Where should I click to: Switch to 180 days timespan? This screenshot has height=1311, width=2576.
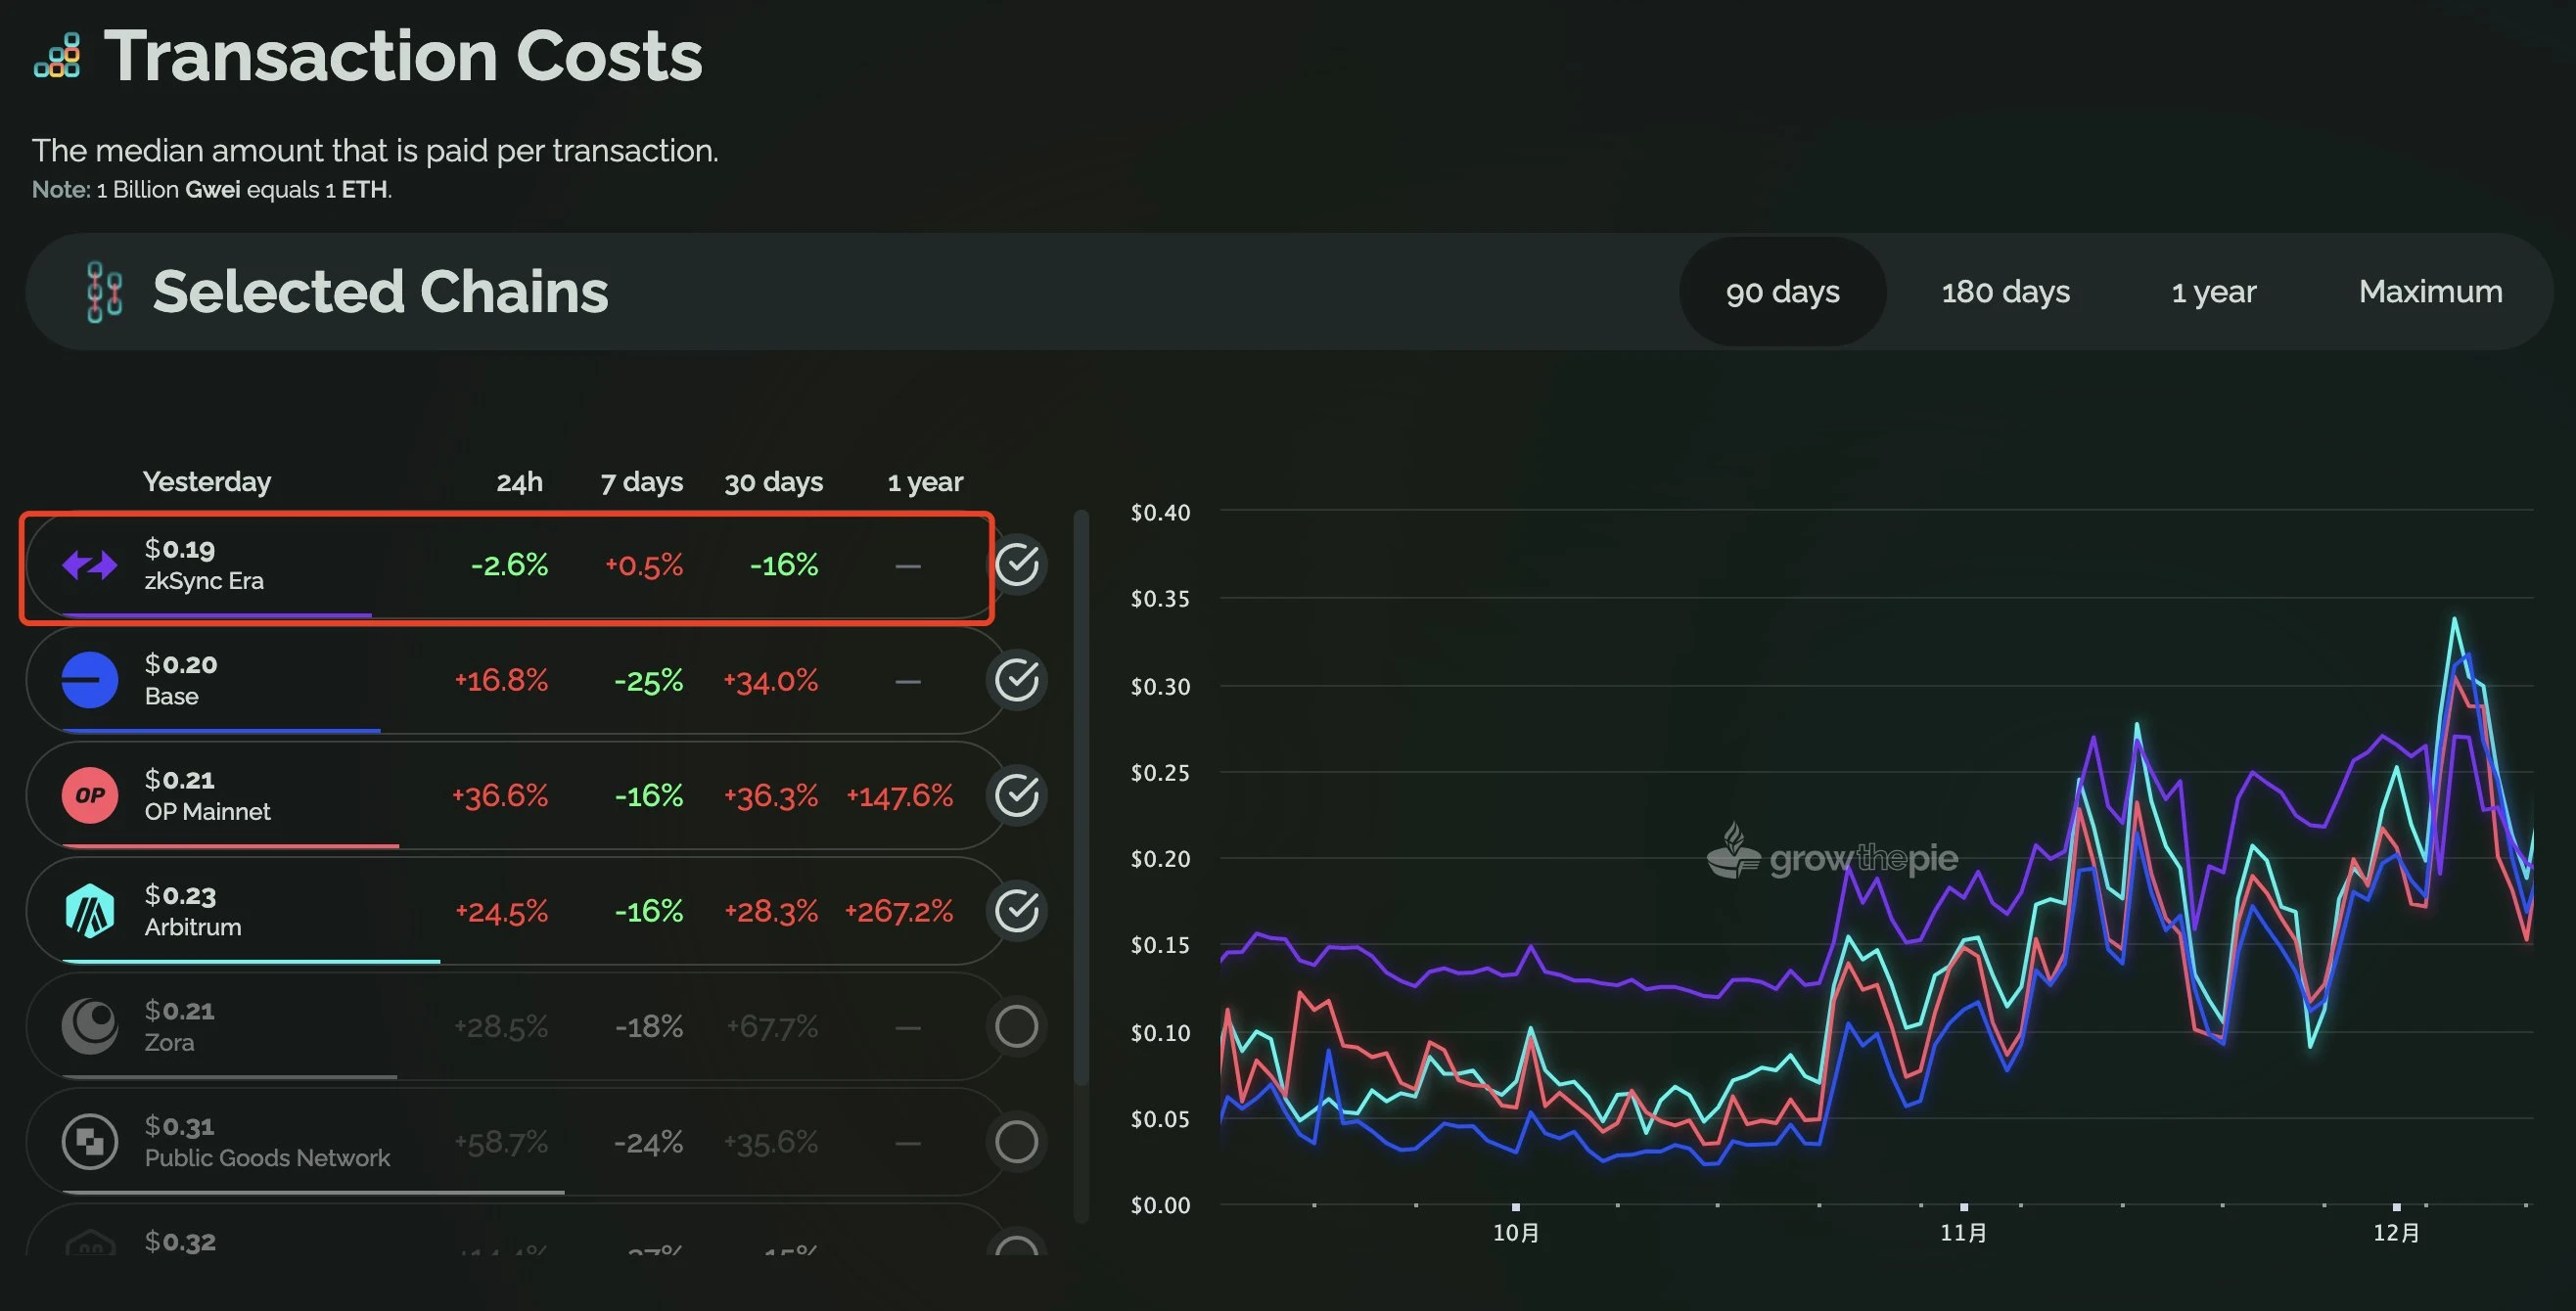pos(2005,292)
